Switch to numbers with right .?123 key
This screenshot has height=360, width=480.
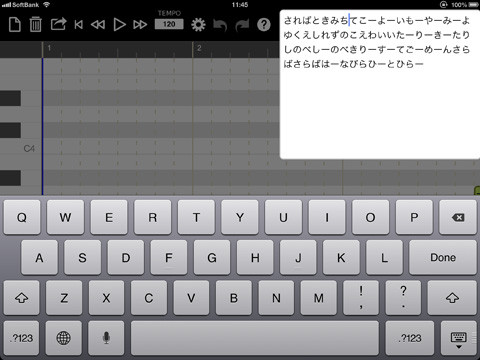tap(410, 338)
